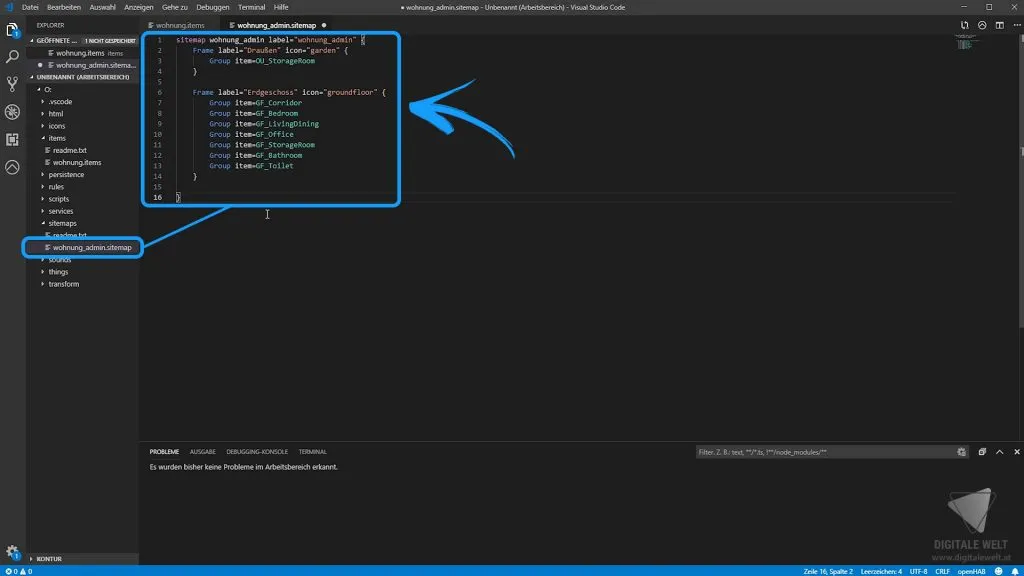This screenshot has height=576, width=1024.
Task: Change language mode openHAB in status bar
Action: [x=971, y=571]
